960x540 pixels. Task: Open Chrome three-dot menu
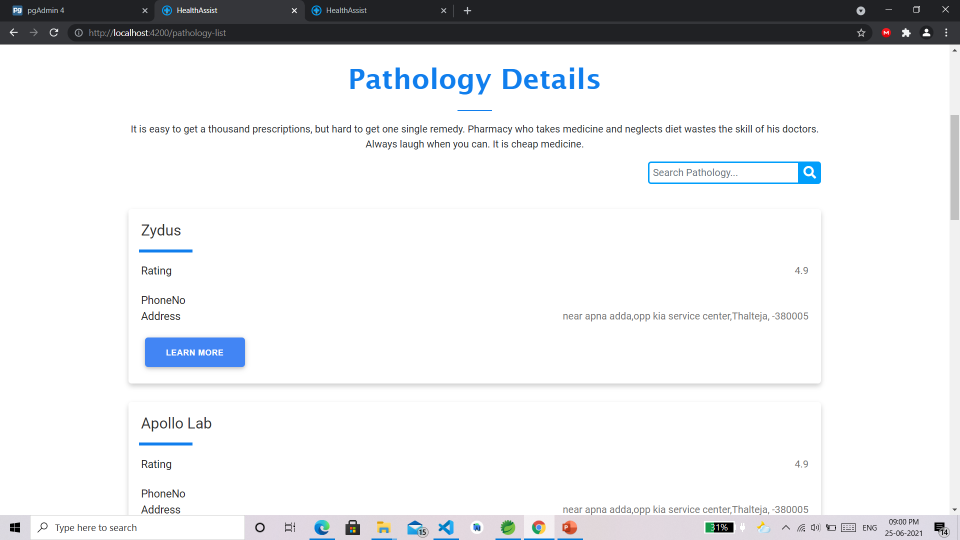tap(946, 33)
